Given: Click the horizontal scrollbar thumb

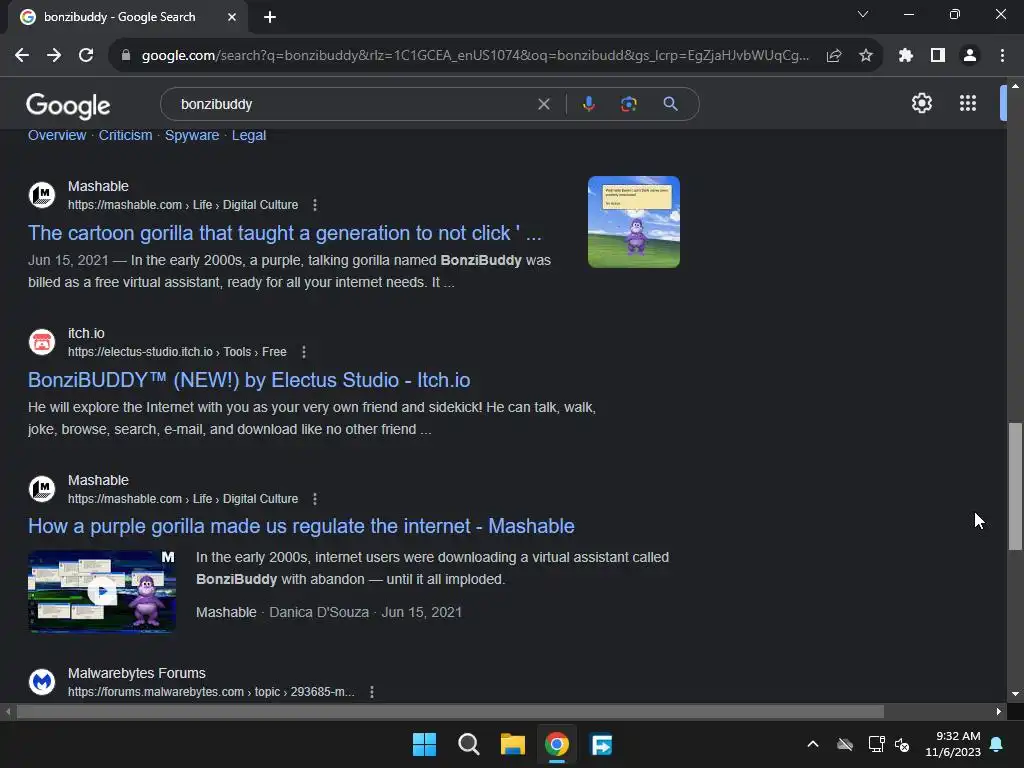Looking at the screenshot, I should [x=450, y=711].
